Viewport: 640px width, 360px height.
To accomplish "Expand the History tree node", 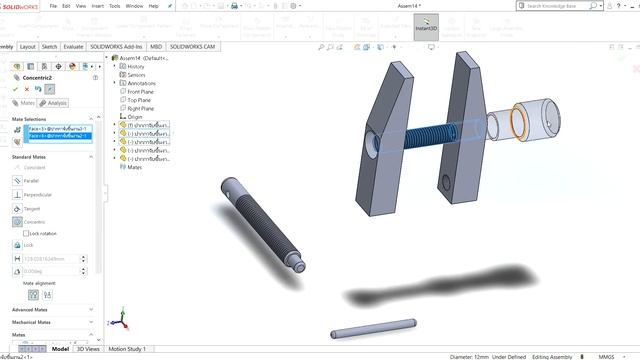I will [x=114, y=66].
